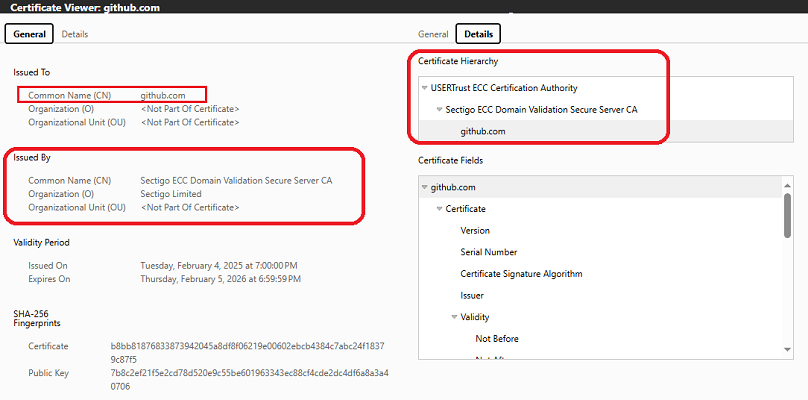Select github.com in Certificate Hierarchy
This screenshot has width=808, height=400.
pos(482,131)
